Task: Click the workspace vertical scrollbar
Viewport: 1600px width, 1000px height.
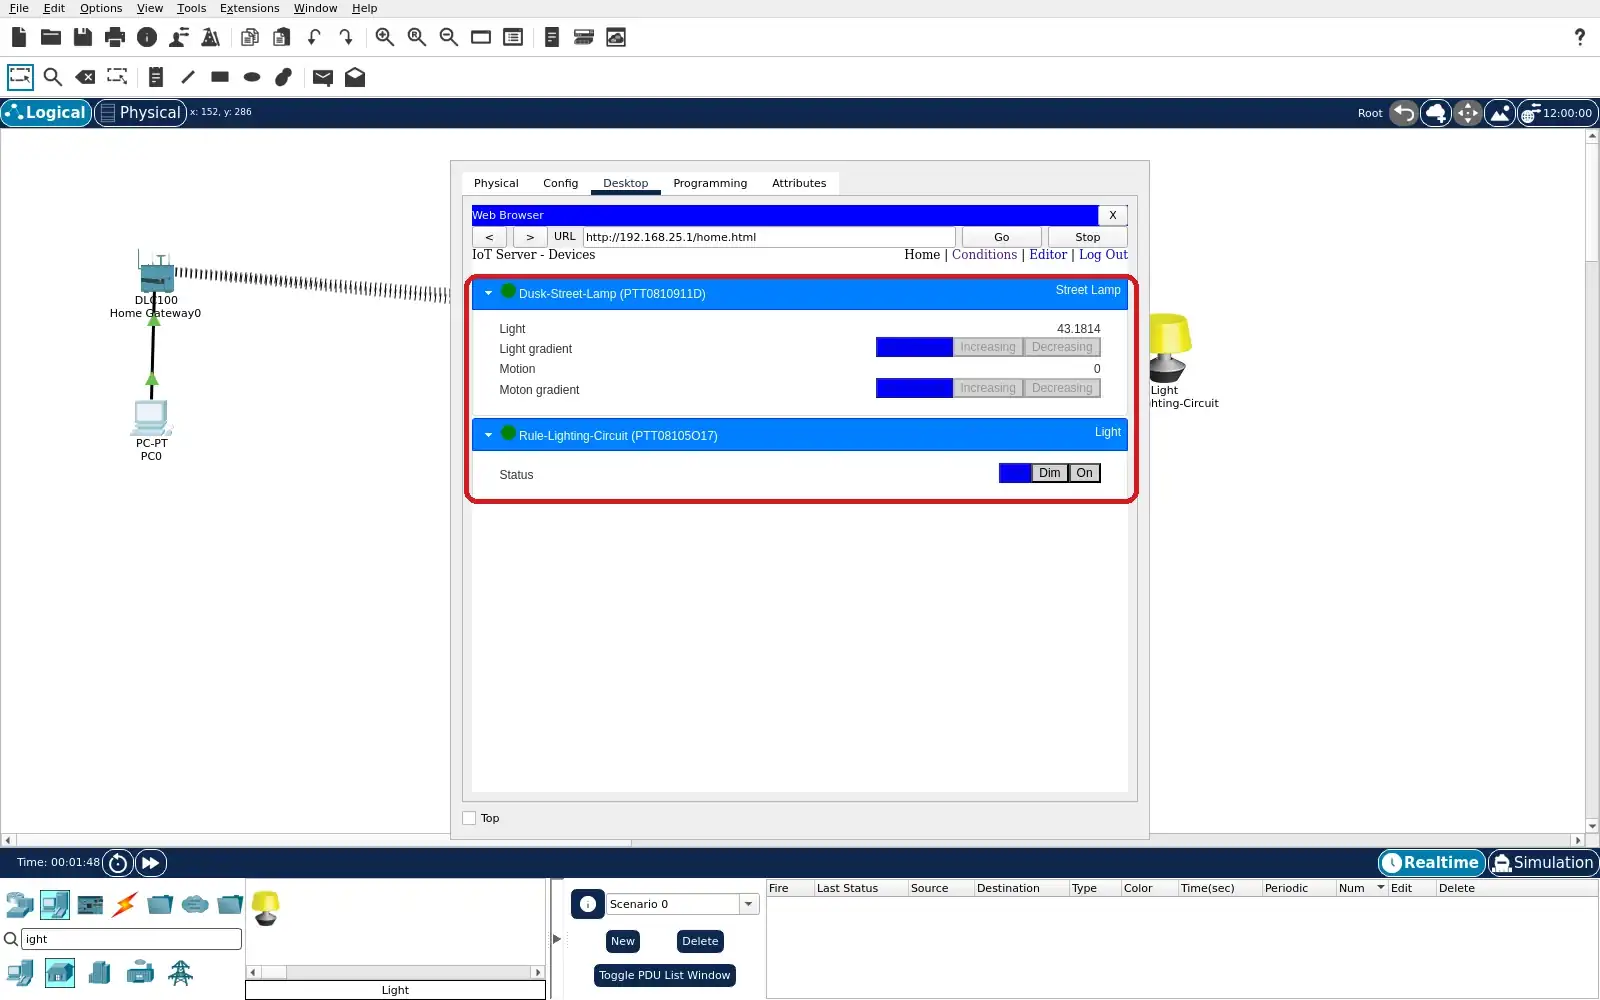Action: pyautogui.click(x=1592, y=482)
